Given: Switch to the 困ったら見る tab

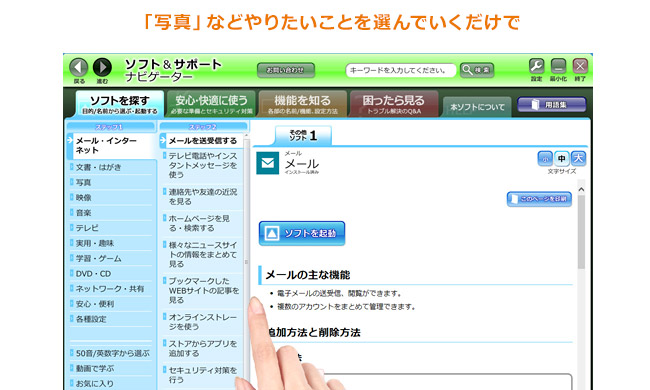Looking at the screenshot, I should 394,104.
